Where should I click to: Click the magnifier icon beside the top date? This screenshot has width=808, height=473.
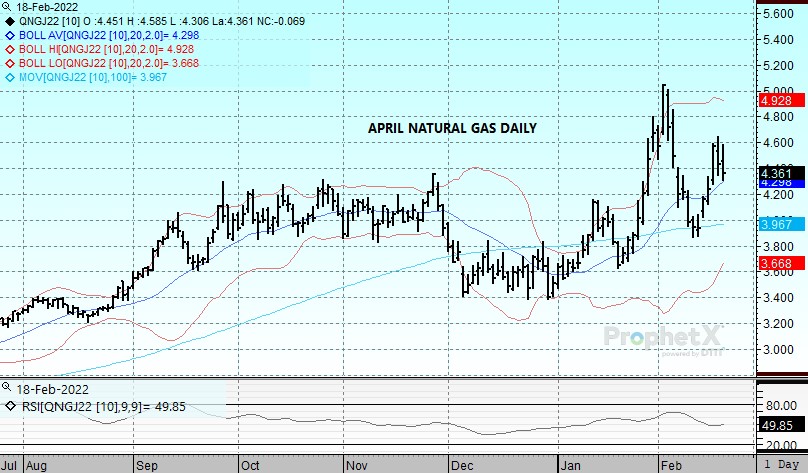[6, 6]
